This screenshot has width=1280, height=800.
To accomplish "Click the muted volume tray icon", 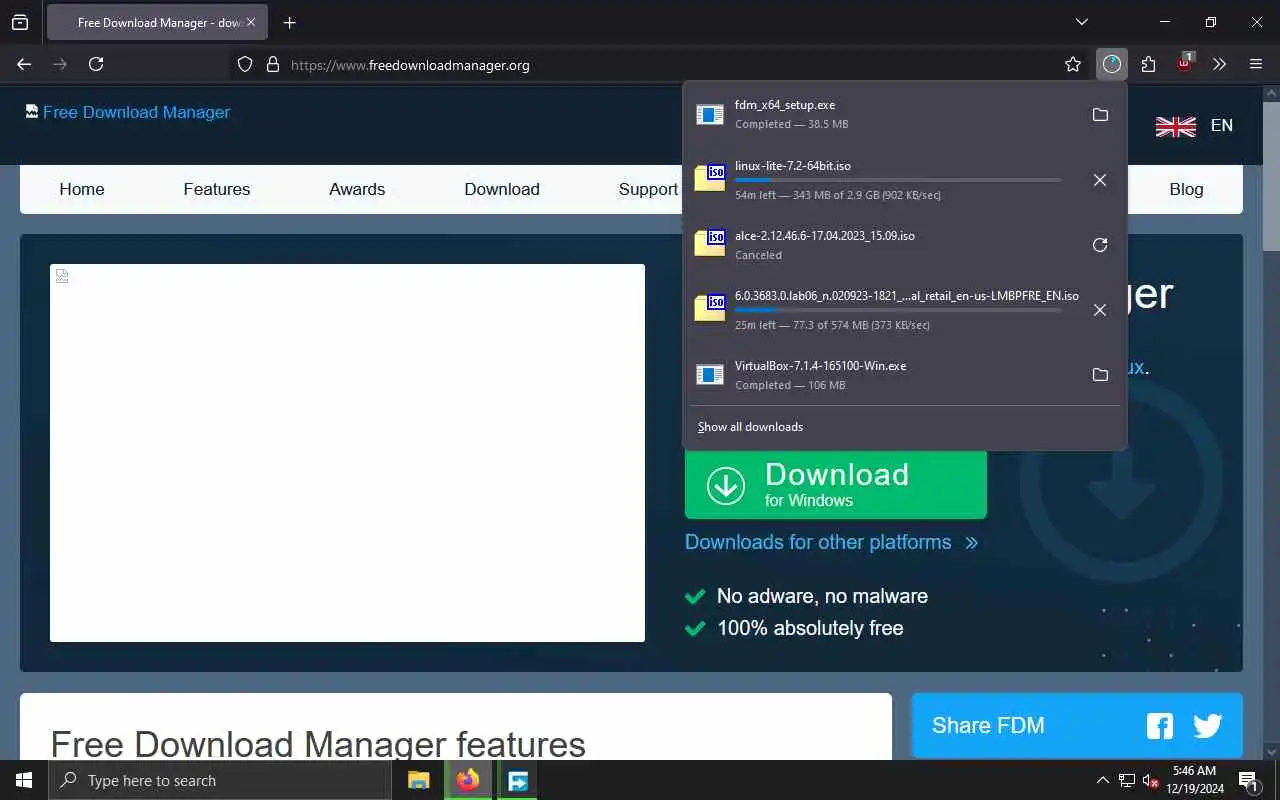I will (x=1151, y=780).
